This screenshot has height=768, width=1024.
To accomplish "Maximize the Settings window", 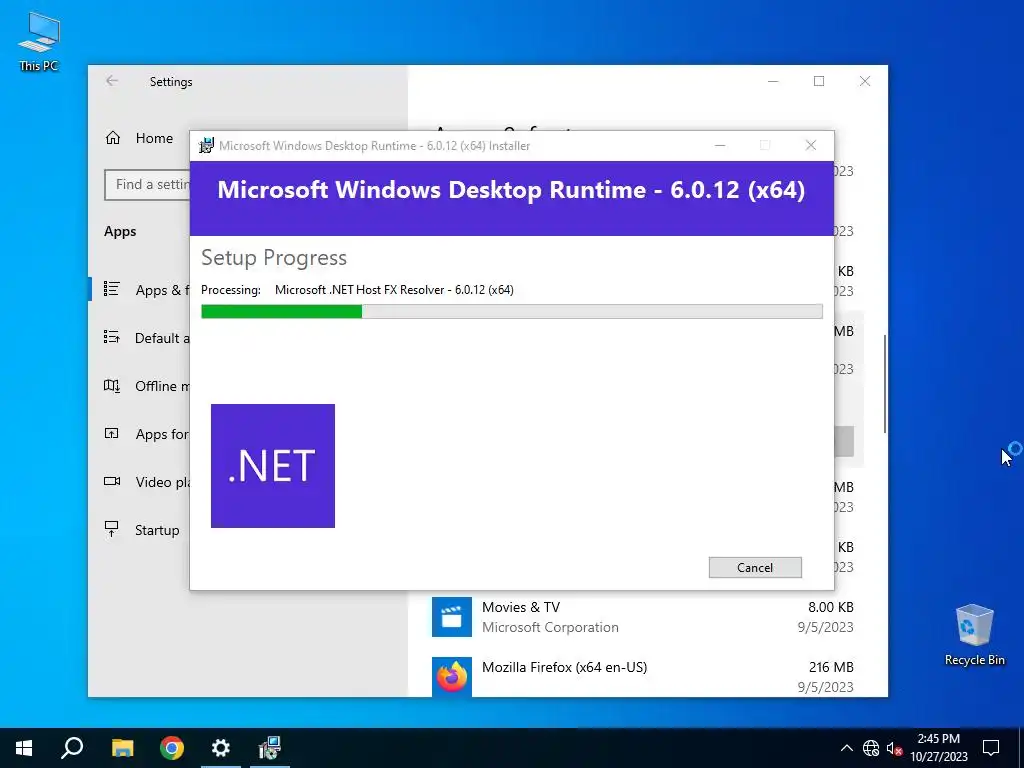I will coord(819,81).
